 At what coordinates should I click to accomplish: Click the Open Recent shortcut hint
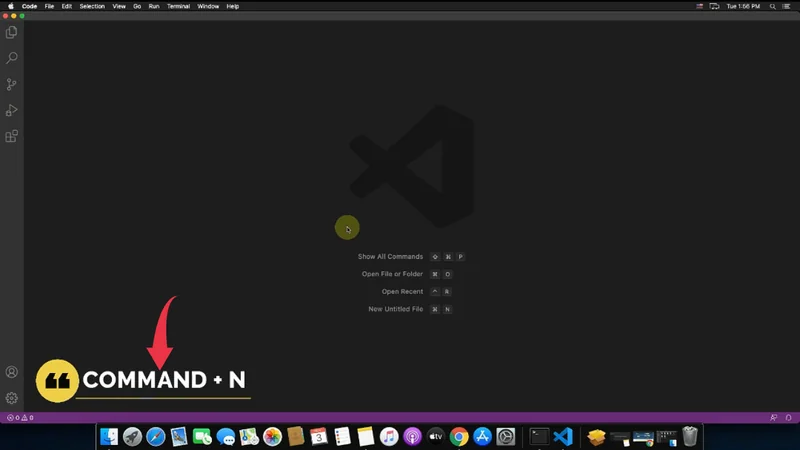pos(402,292)
